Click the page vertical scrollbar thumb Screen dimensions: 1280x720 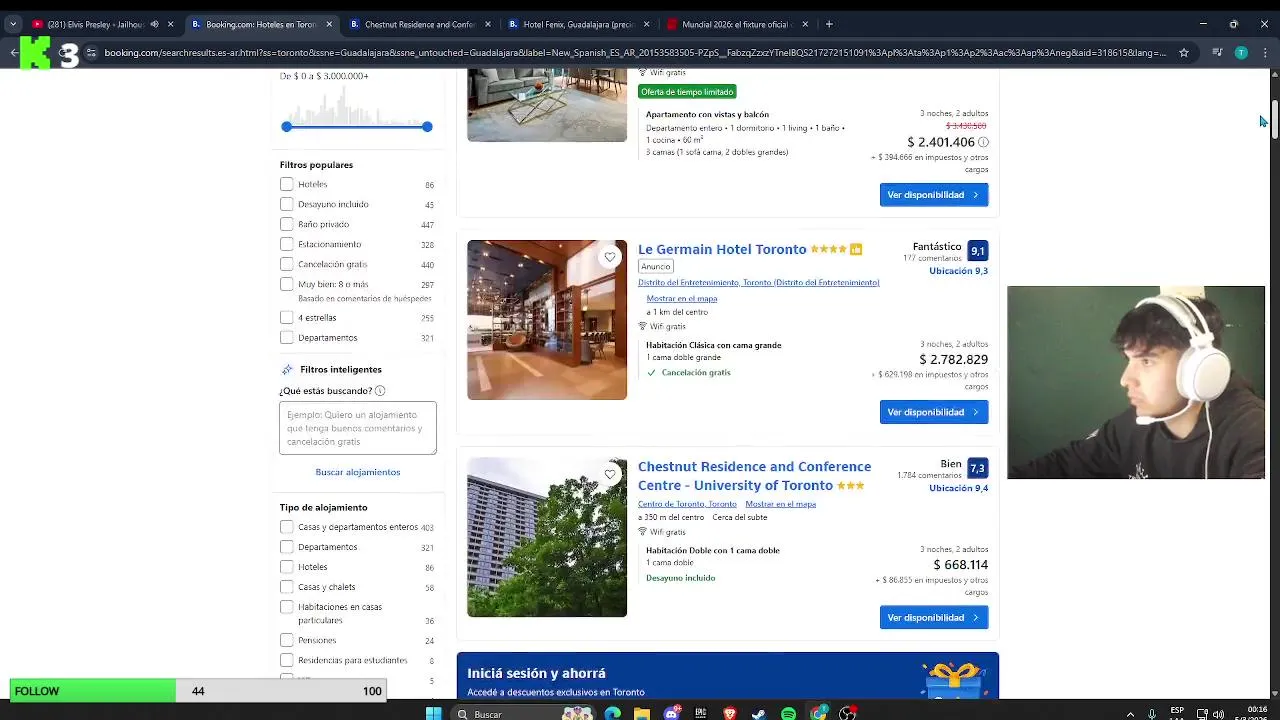click(x=1275, y=120)
